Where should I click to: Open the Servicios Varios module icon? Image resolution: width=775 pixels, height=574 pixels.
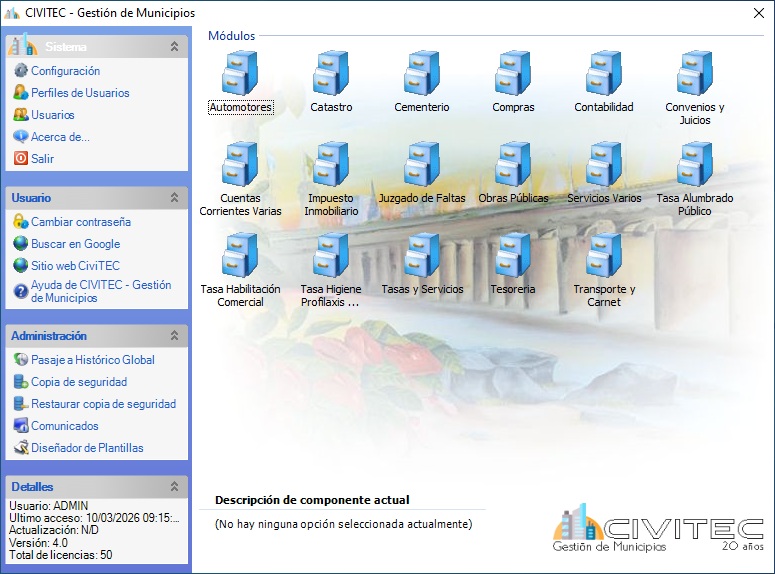pos(603,164)
